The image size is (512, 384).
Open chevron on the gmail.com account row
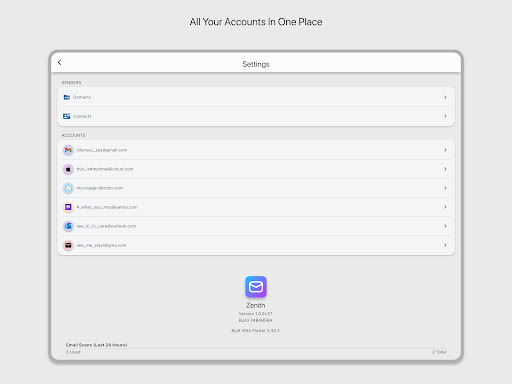tap(445, 150)
